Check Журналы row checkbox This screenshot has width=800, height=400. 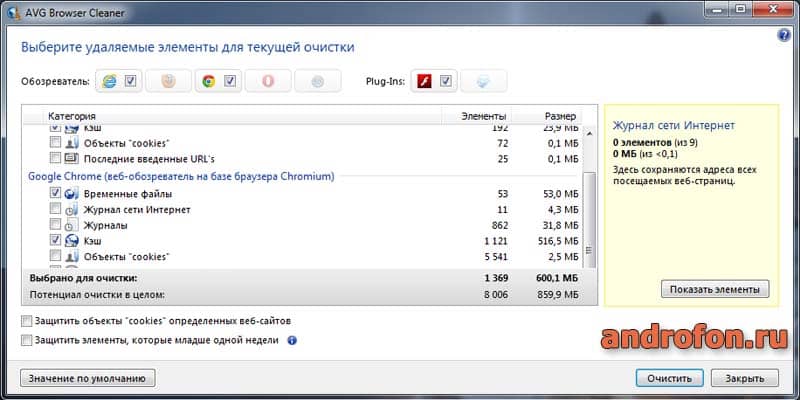(56, 224)
